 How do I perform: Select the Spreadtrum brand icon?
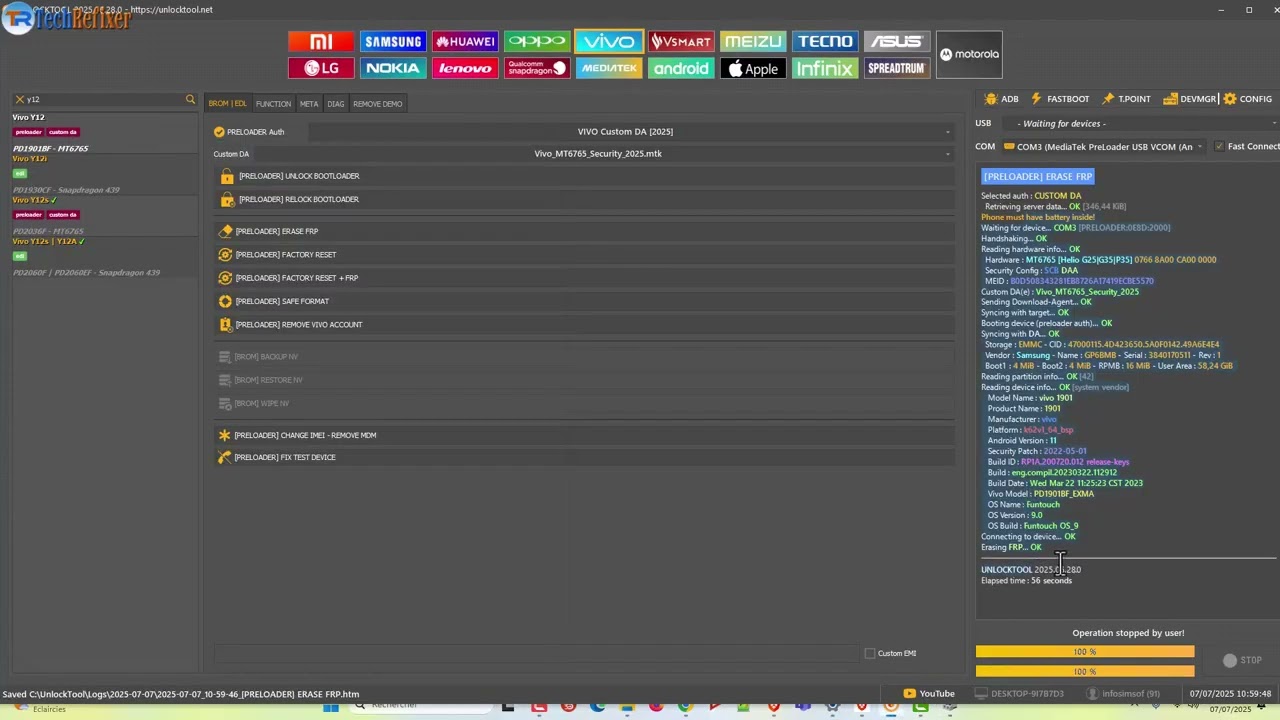coord(897,68)
